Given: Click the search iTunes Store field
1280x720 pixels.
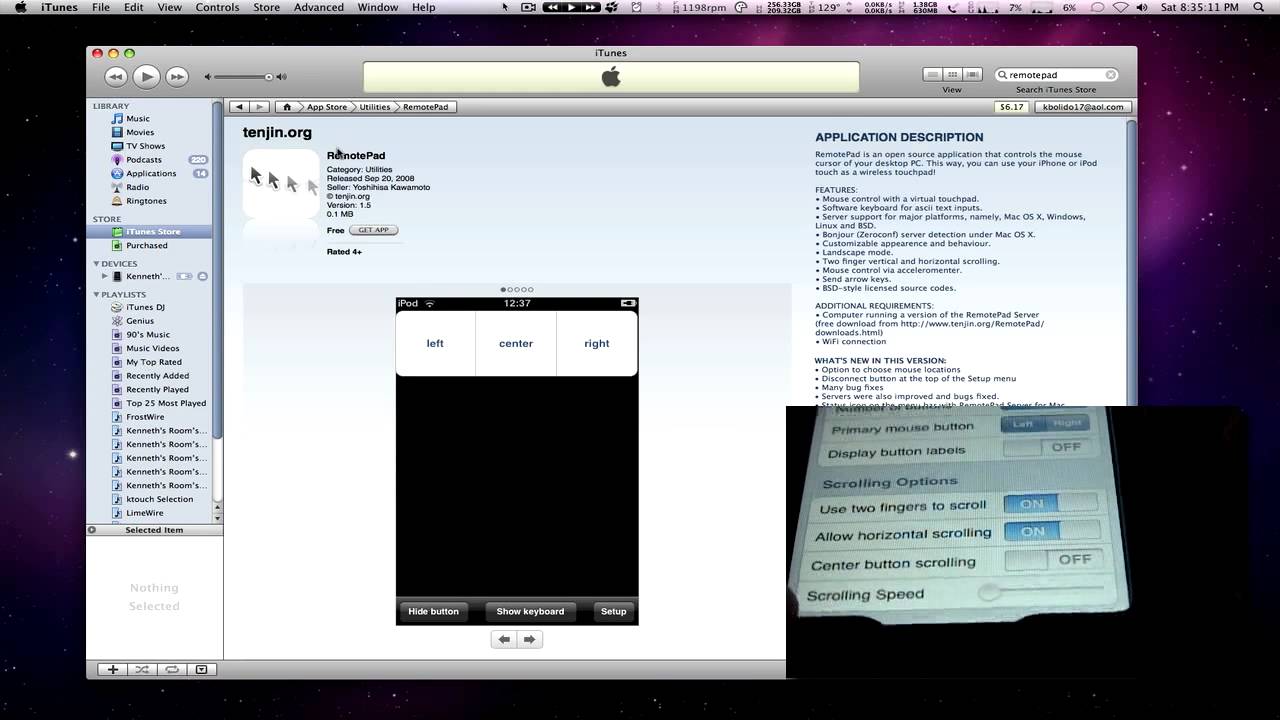Looking at the screenshot, I should point(1056,75).
